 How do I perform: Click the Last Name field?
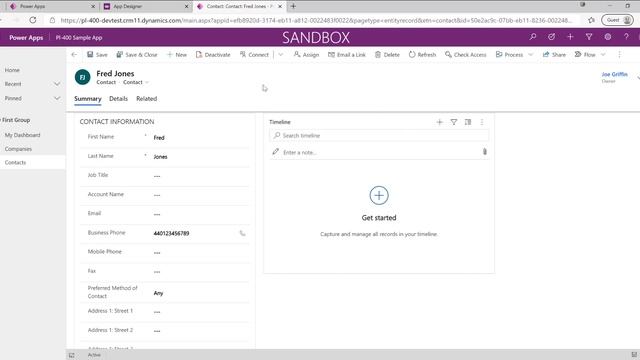[200, 157]
